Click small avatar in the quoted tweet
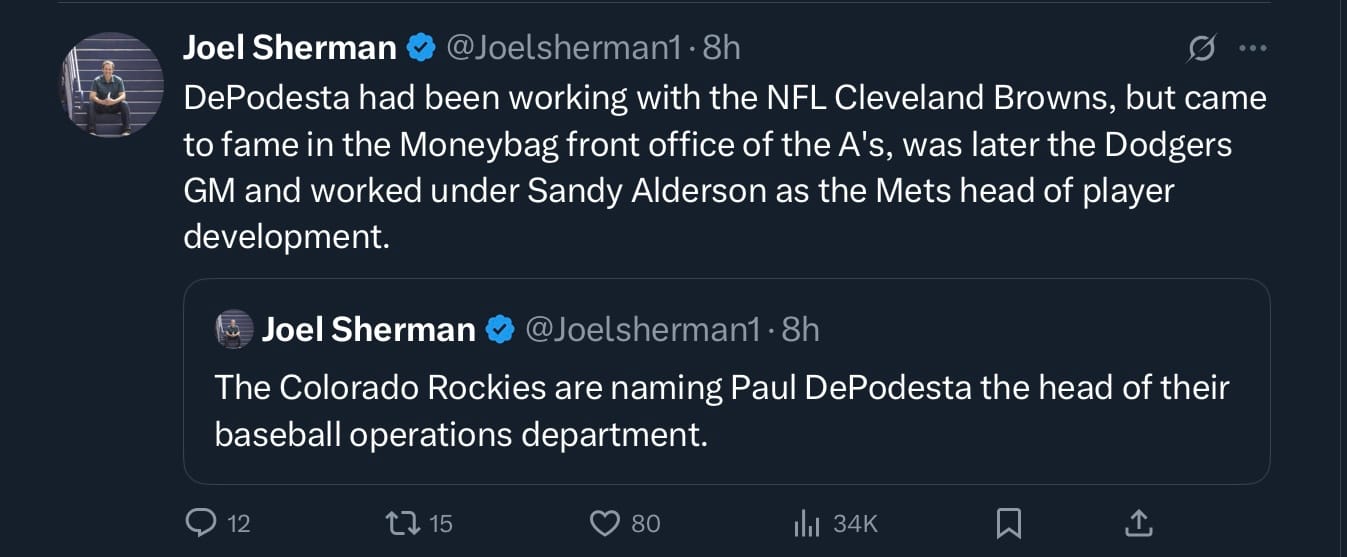Image resolution: width=1347 pixels, height=557 pixels. click(x=234, y=329)
